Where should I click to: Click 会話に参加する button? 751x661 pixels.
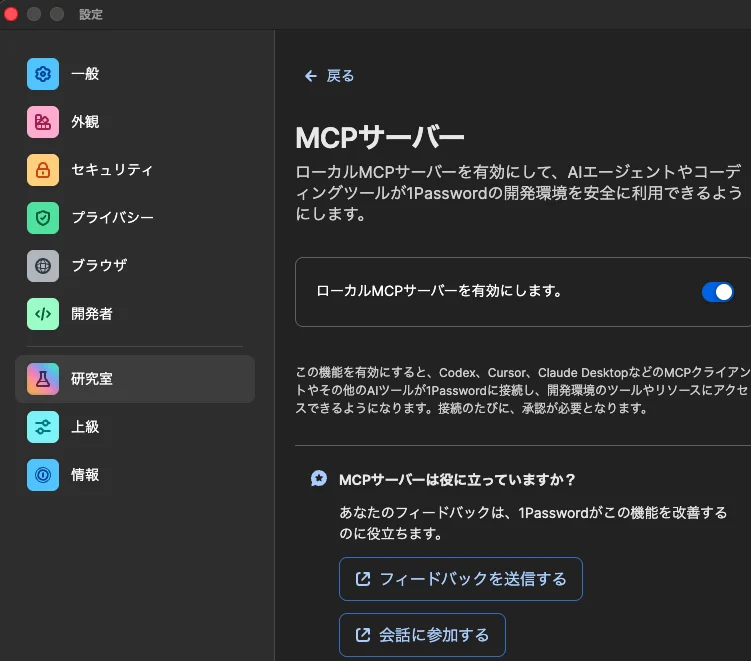point(422,635)
